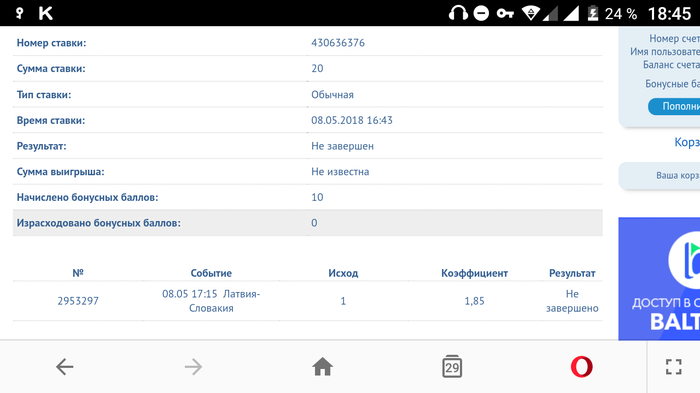This screenshot has width=700, height=393.
Task: Click the Не завершено table result cell
Action: point(572,301)
